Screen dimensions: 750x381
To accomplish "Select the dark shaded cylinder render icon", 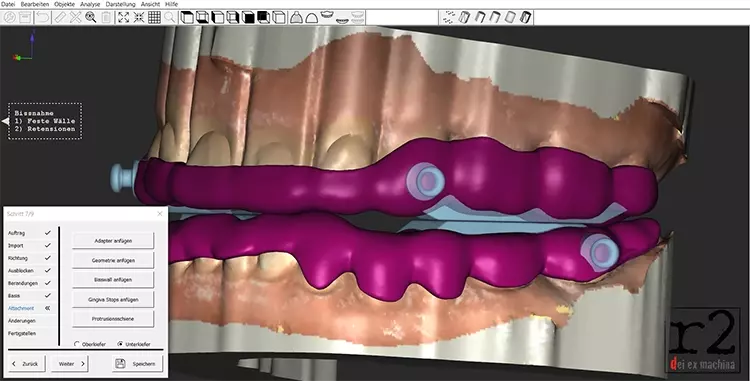I will point(525,18).
